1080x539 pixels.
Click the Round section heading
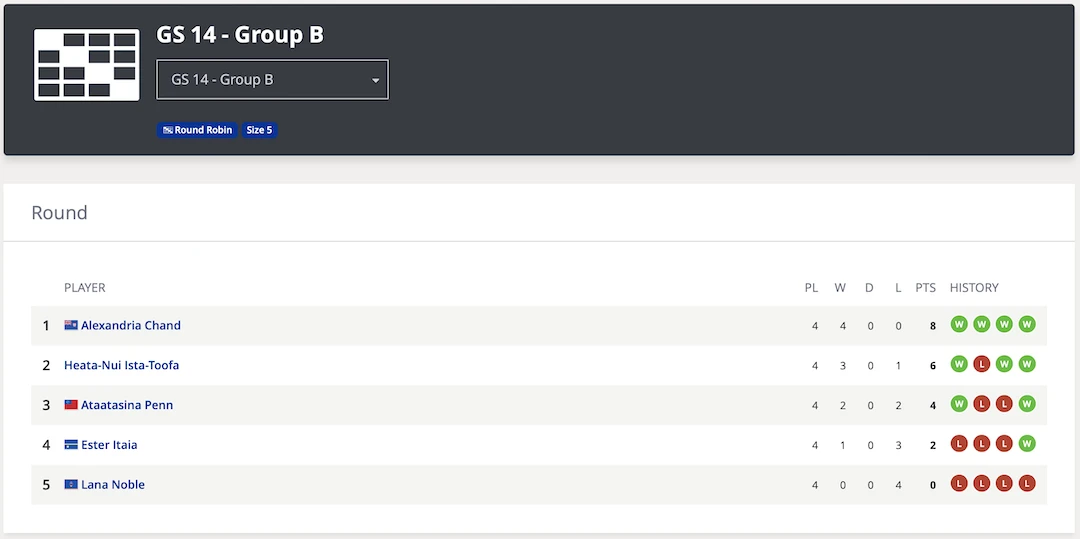click(x=59, y=213)
